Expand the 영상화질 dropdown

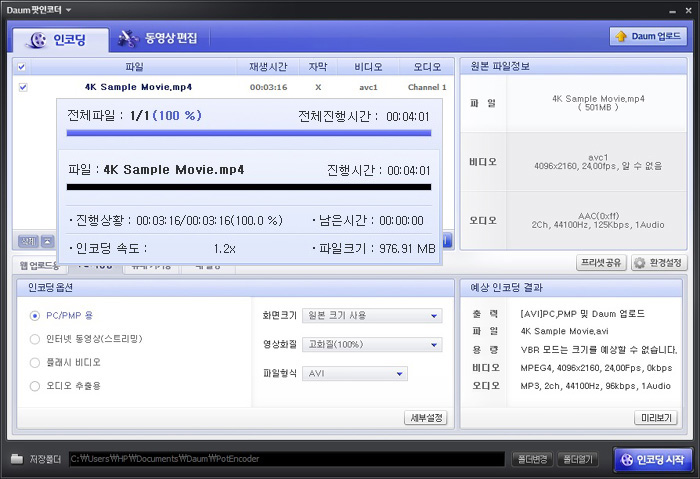[x=373, y=344]
